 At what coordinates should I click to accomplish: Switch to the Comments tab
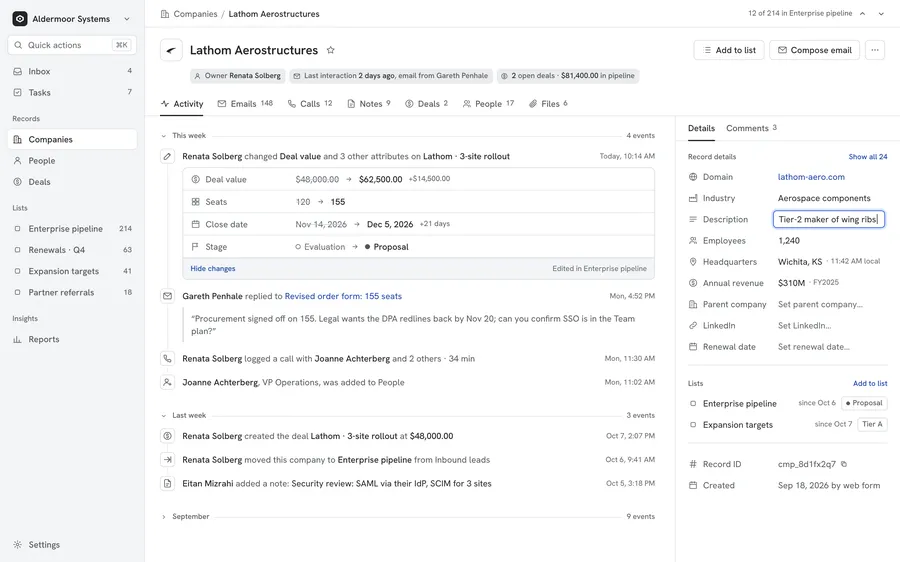coord(751,128)
